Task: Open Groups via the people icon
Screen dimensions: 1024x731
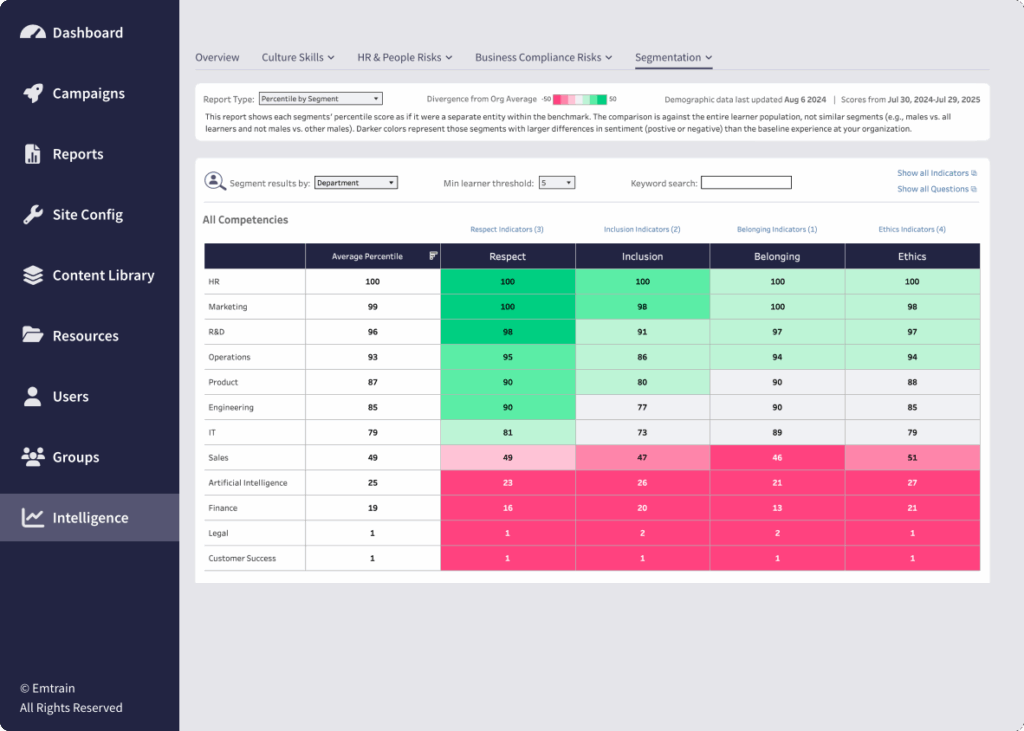Action: pyautogui.click(x=33, y=457)
